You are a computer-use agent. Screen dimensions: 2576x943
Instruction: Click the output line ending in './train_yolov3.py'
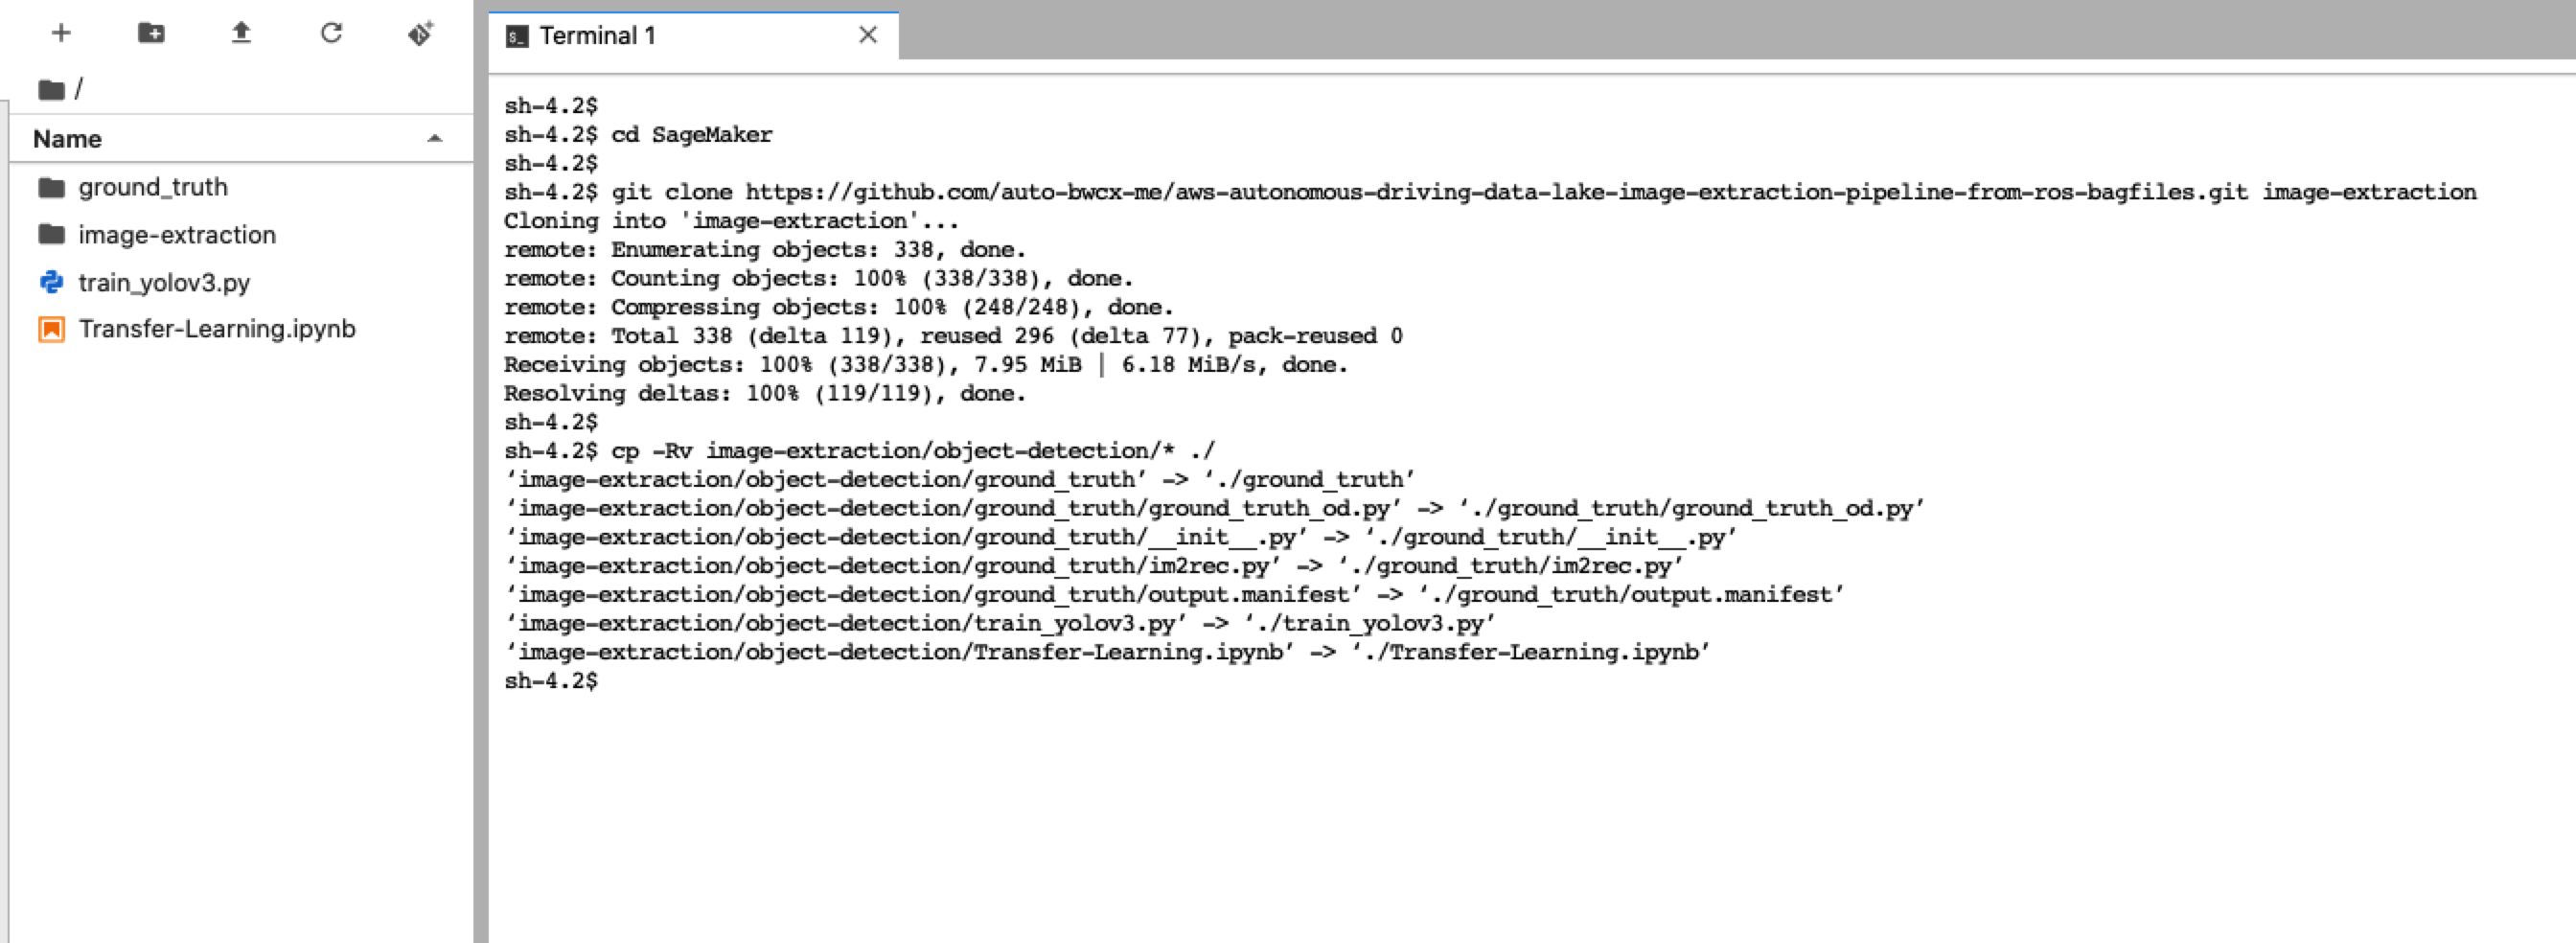(1000, 623)
